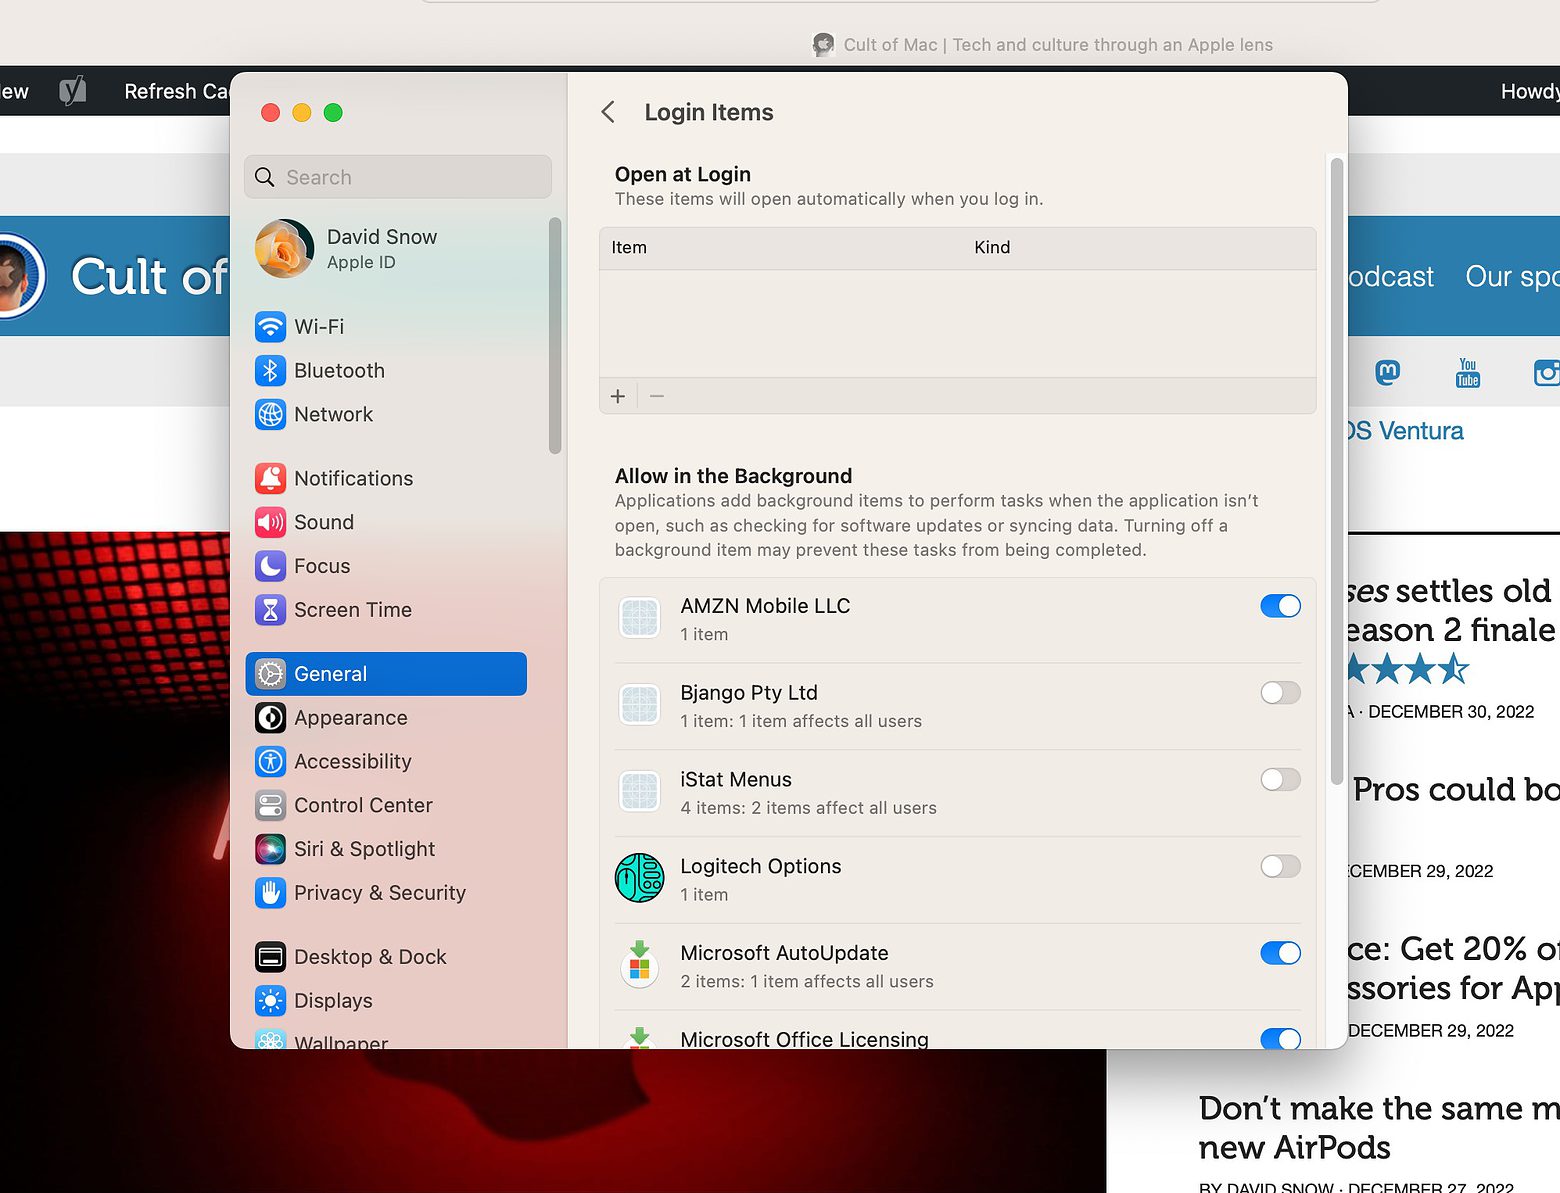Image resolution: width=1560 pixels, height=1193 pixels.
Task: Open Displays settings
Action: (332, 1000)
